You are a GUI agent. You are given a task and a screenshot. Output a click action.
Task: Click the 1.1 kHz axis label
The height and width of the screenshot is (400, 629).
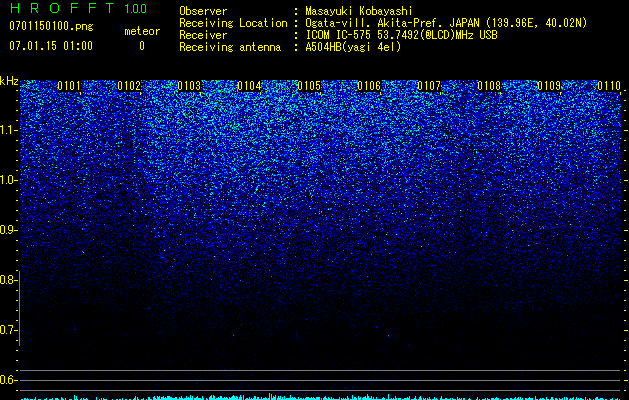click(9, 130)
